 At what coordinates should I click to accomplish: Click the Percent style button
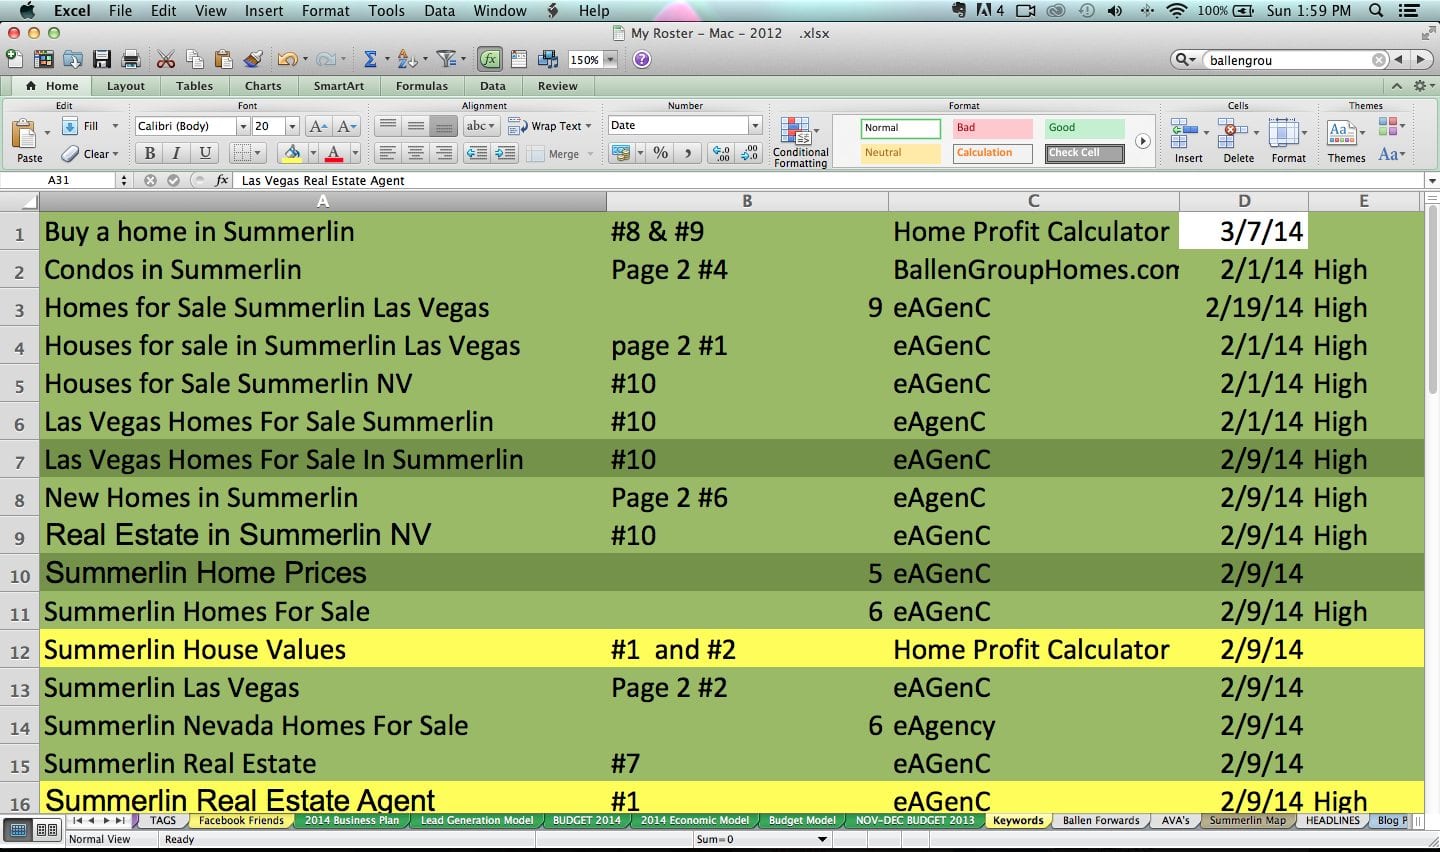[660, 153]
